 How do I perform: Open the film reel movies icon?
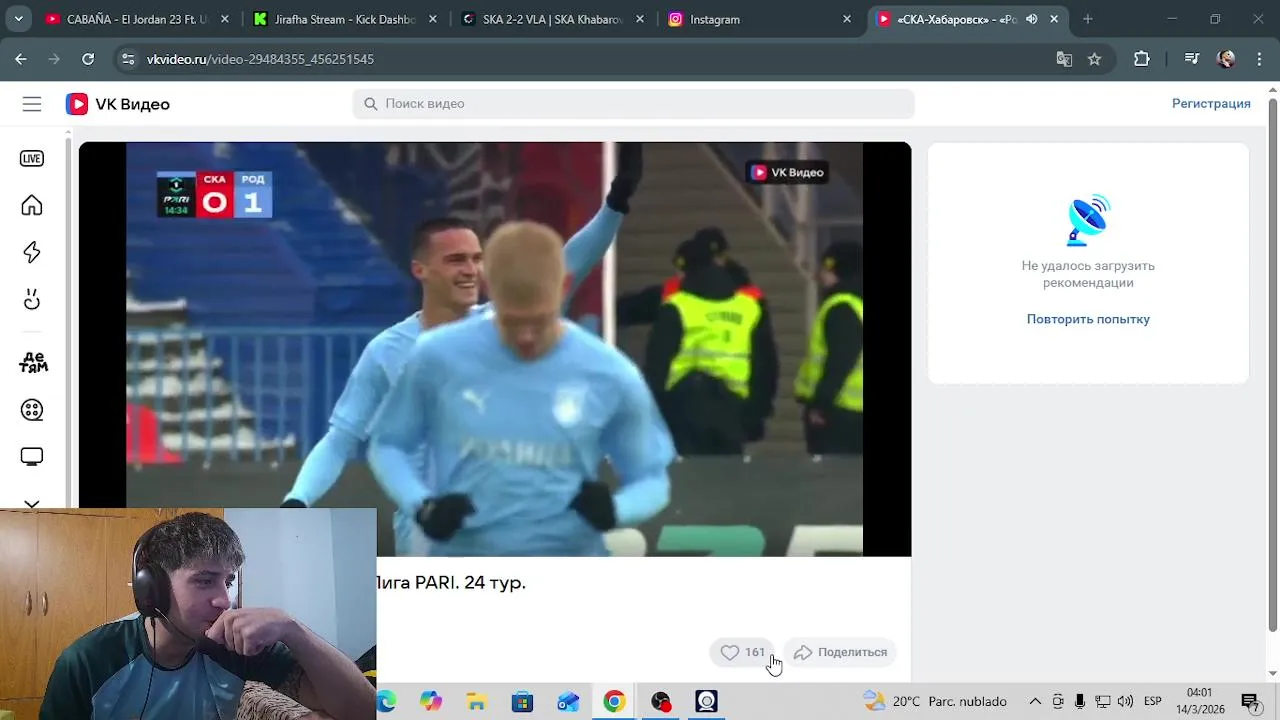32,410
